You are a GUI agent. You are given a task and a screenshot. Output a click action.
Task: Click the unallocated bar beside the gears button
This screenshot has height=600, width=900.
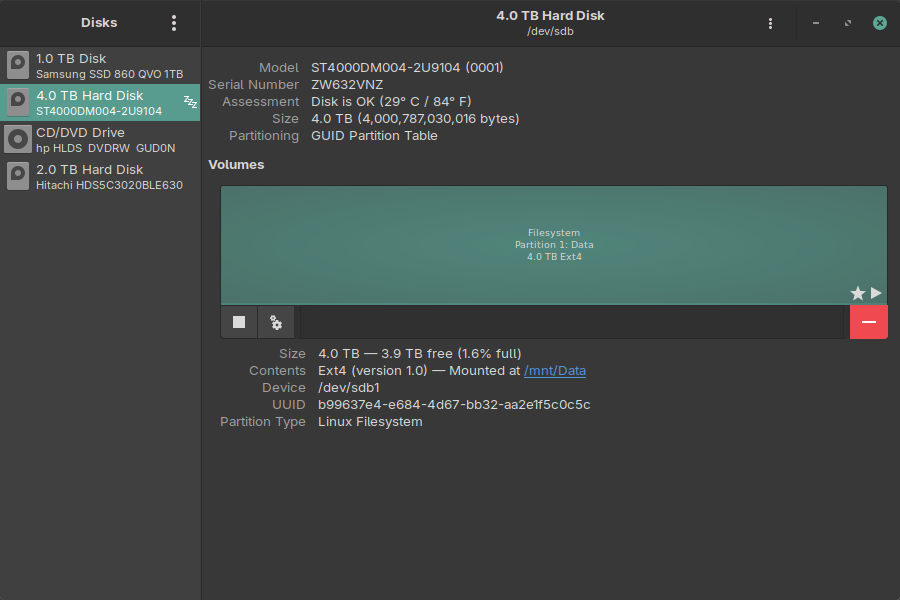[x=572, y=322]
